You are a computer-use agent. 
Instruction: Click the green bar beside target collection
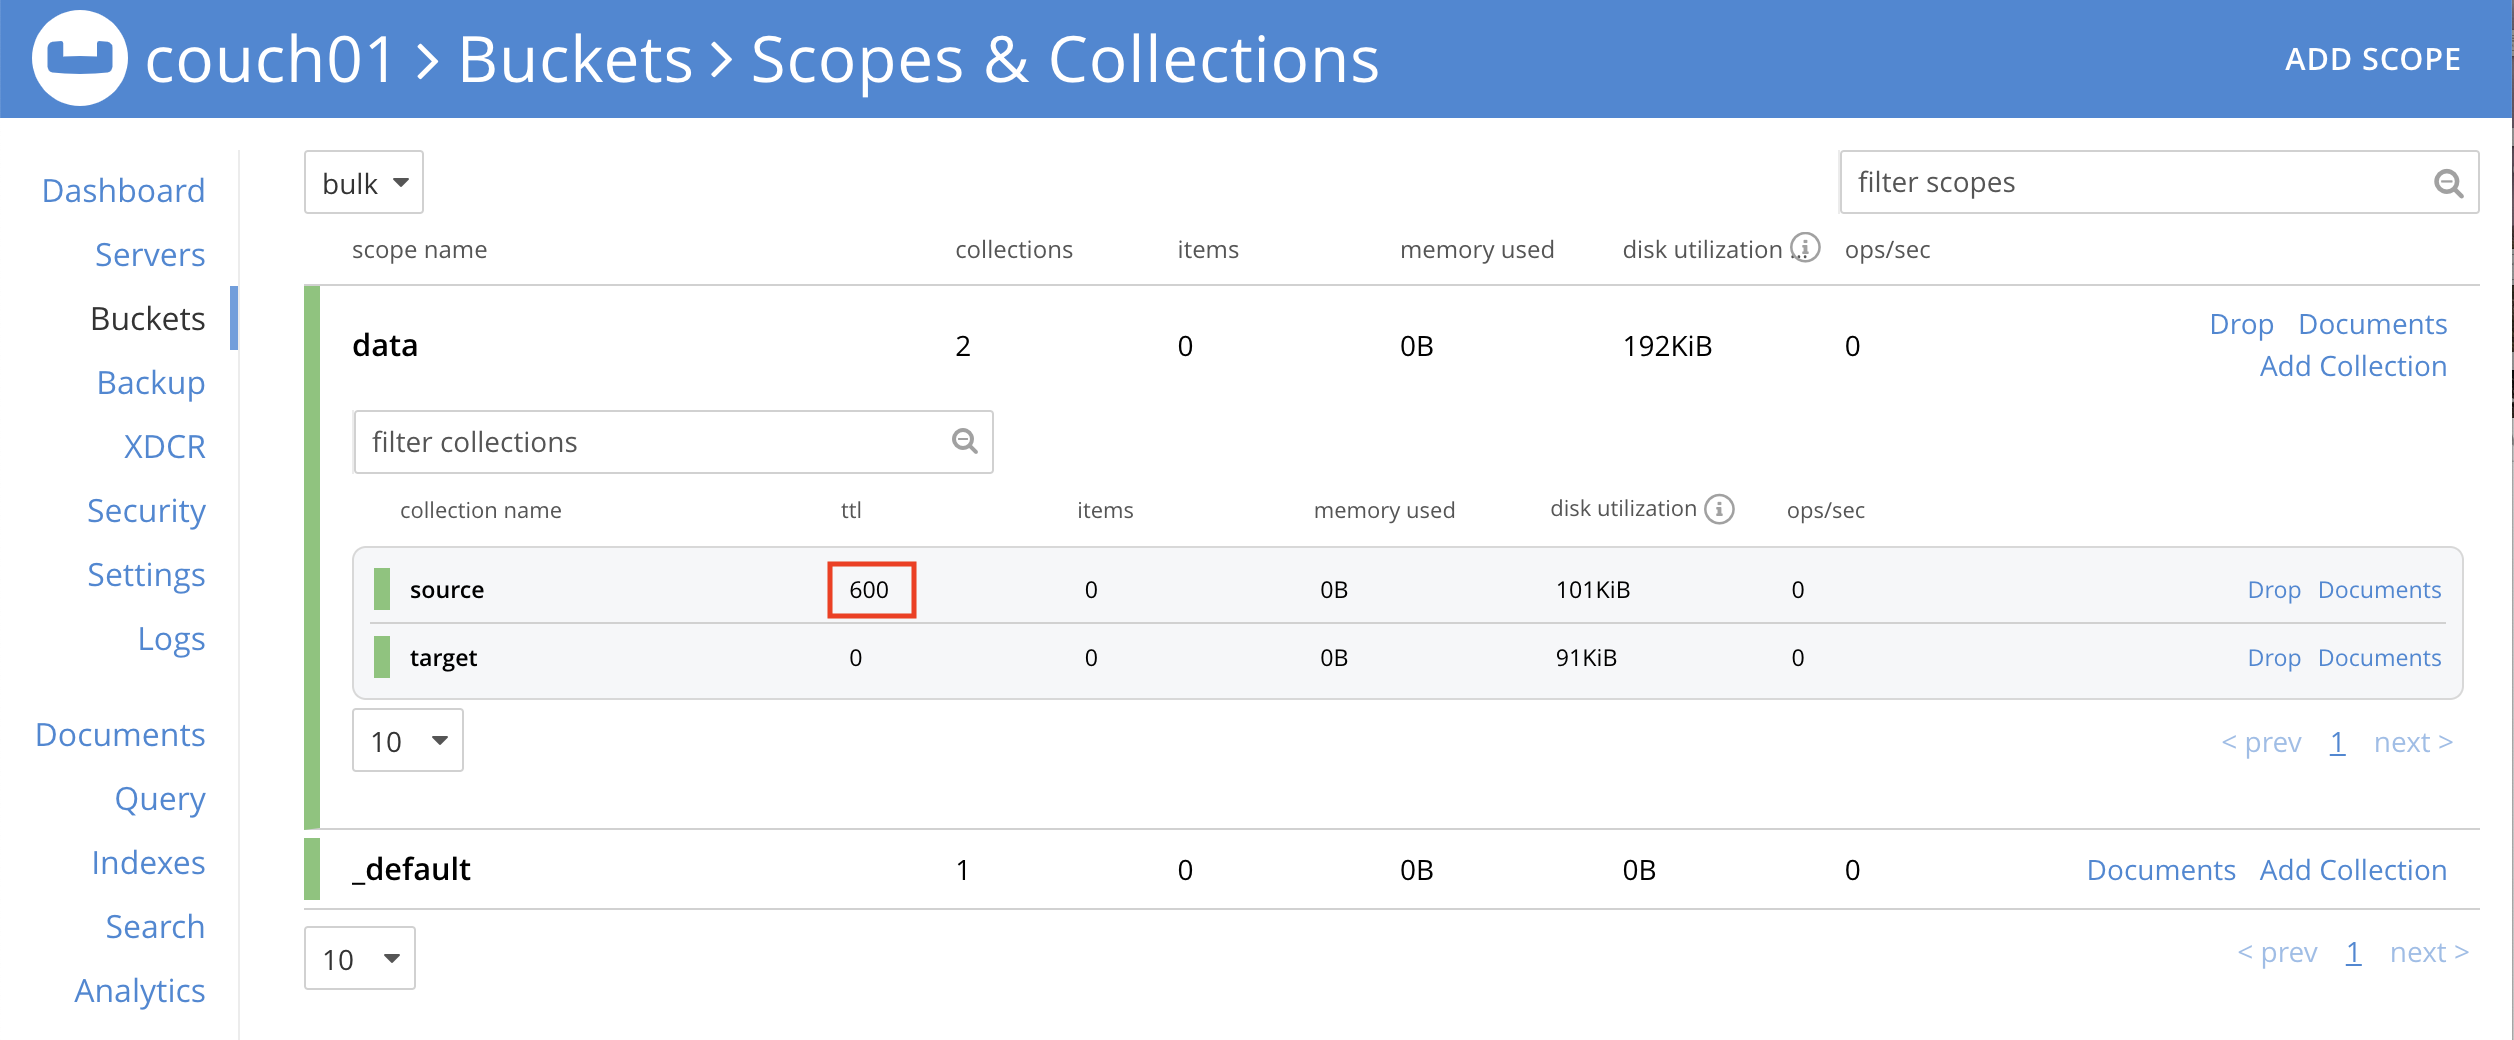coord(384,657)
